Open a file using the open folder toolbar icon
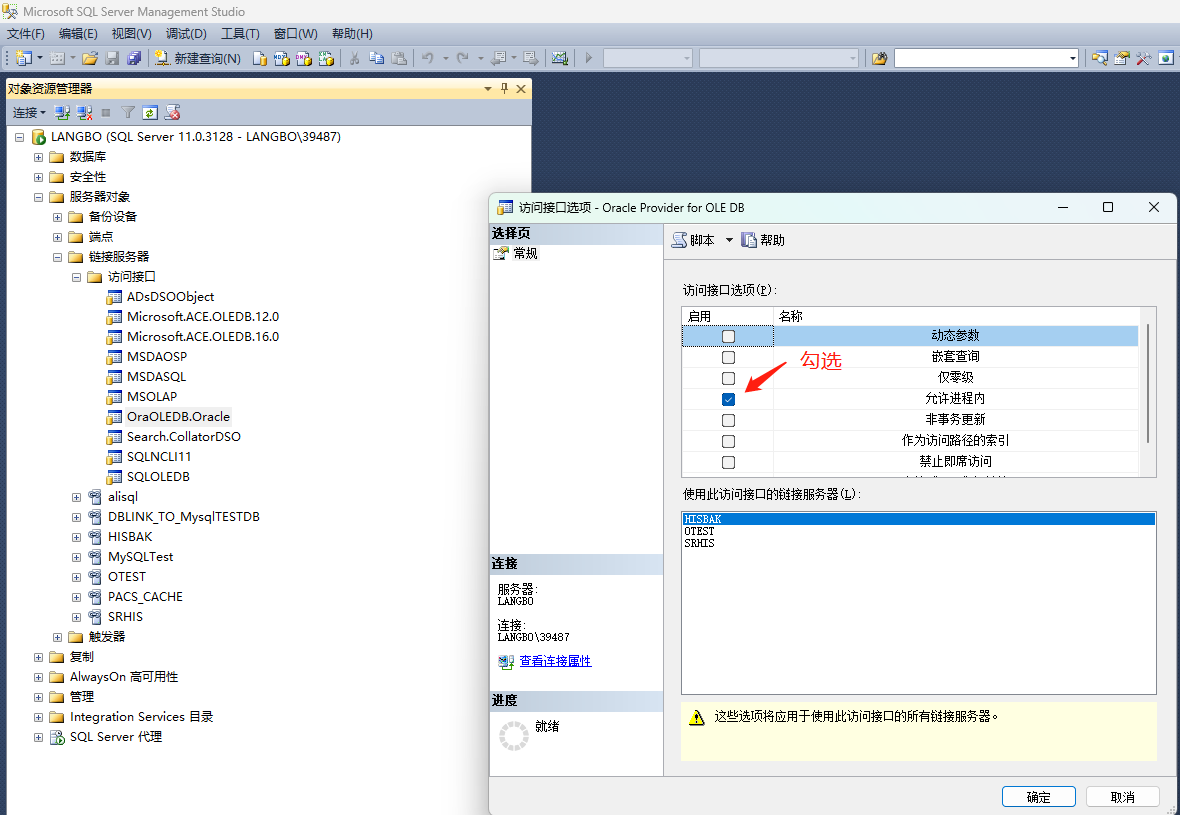Screen dimensions: 1180x815 click(89, 57)
